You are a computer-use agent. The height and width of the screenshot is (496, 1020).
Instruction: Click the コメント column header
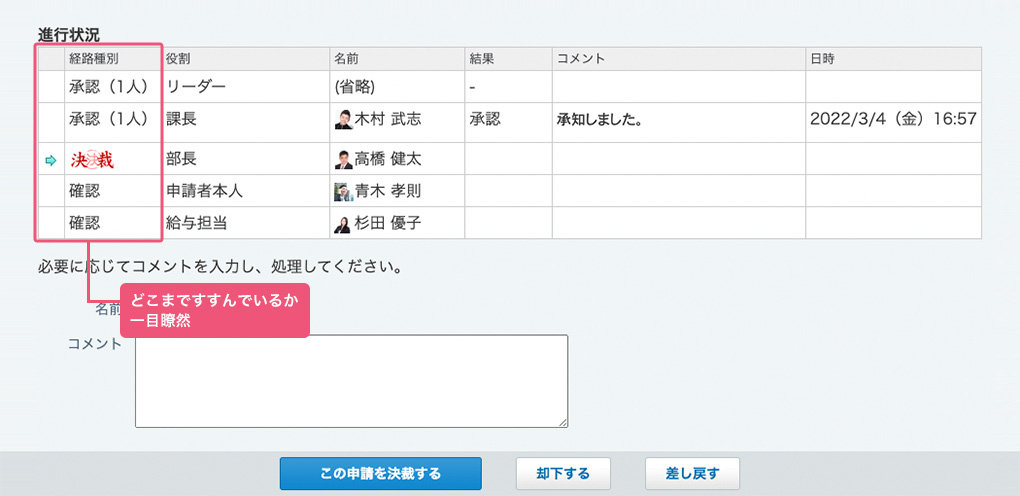click(x=679, y=59)
